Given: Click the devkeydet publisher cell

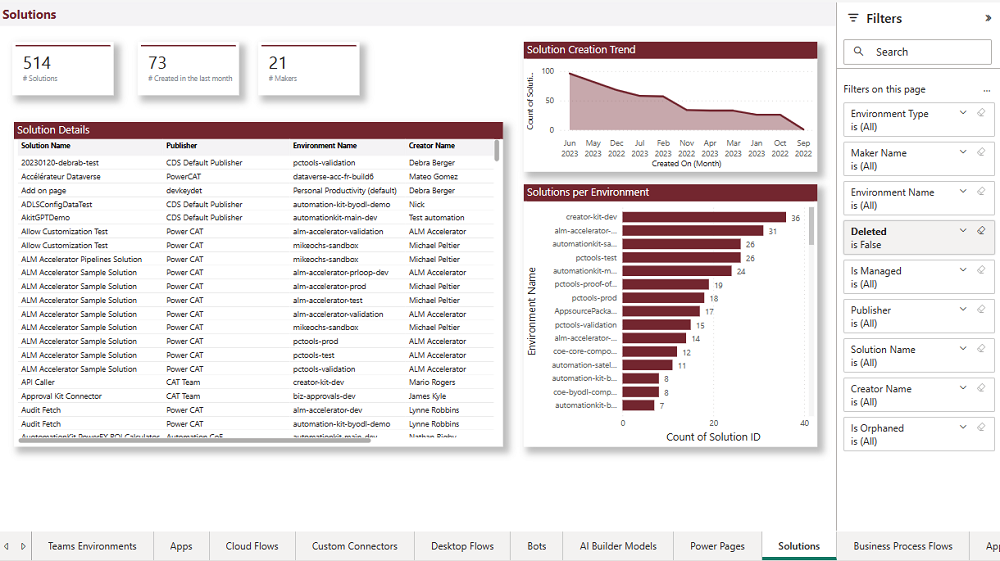Looking at the screenshot, I should coord(184,191).
